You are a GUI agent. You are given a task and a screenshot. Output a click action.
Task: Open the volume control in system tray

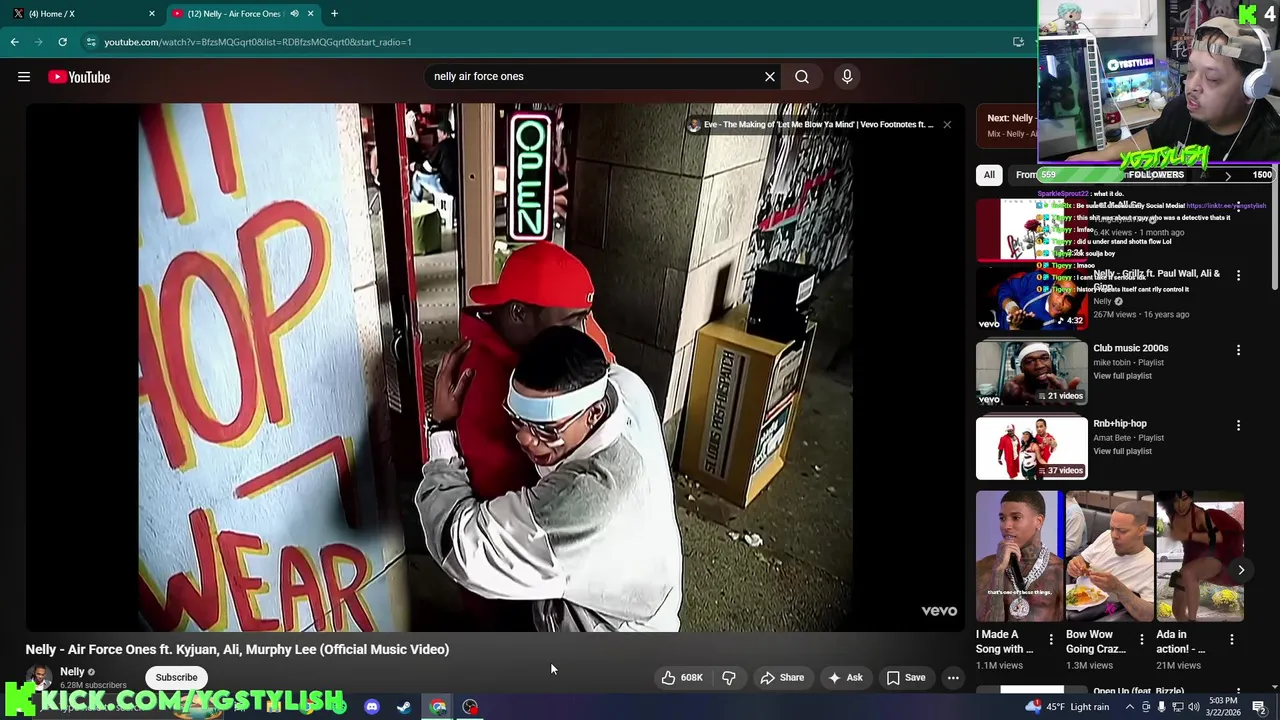(x=1193, y=707)
